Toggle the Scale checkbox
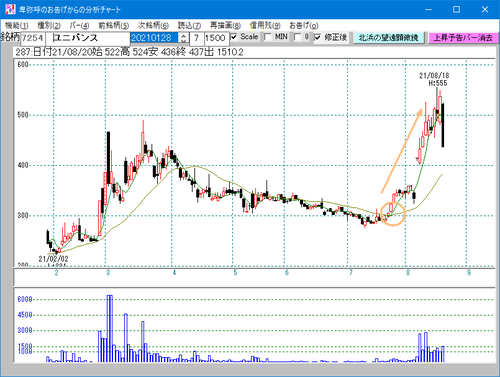The width and height of the screenshot is (500, 377). [x=234, y=37]
